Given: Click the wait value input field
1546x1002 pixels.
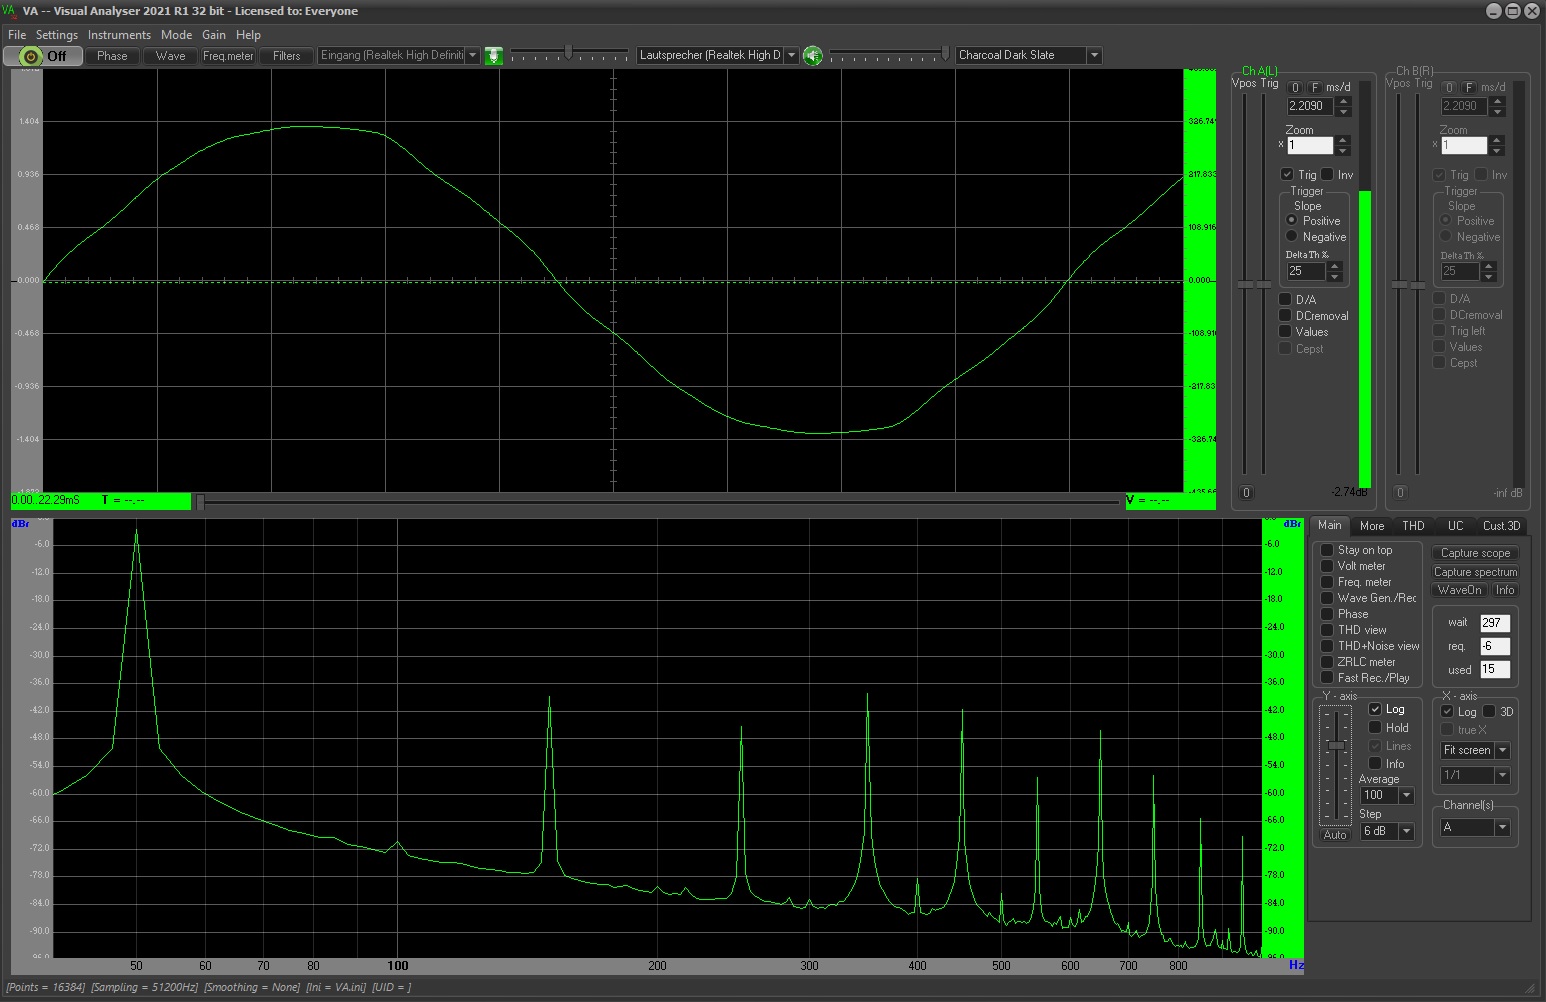Looking at the screenshot, I should [x=1494, y=622].
